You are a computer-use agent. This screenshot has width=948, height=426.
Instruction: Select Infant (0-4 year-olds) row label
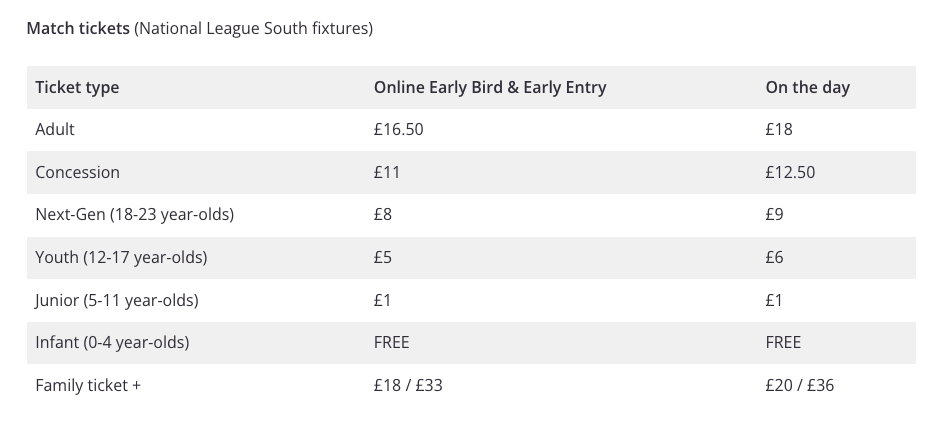point(112,343)
